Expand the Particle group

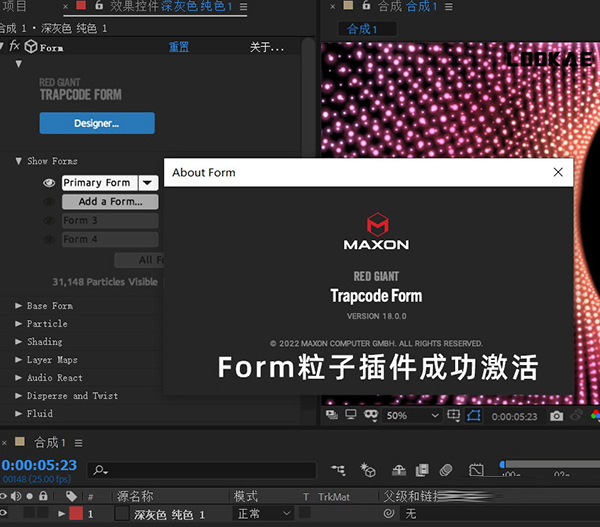click(18, 323)
